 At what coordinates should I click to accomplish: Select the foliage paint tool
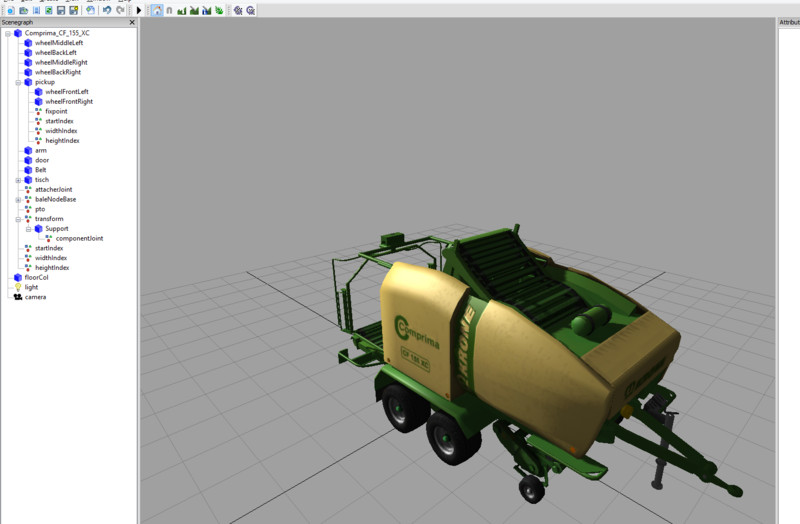point(219,10)
